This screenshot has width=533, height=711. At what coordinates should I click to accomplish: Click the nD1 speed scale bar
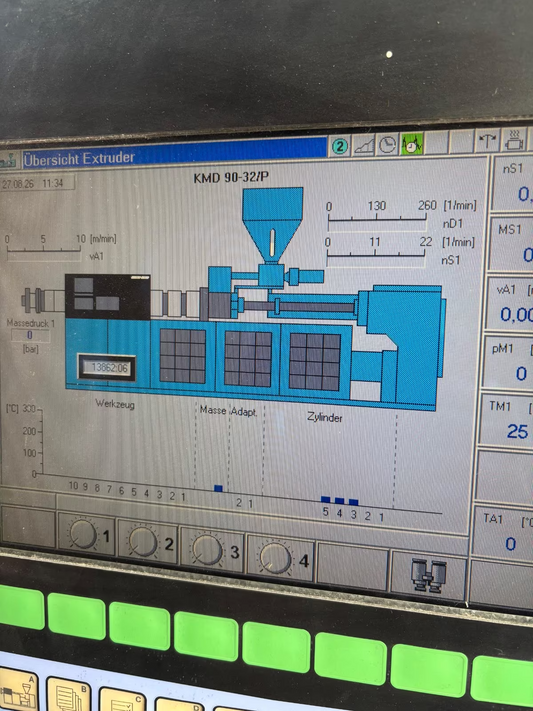click(377, 220)
